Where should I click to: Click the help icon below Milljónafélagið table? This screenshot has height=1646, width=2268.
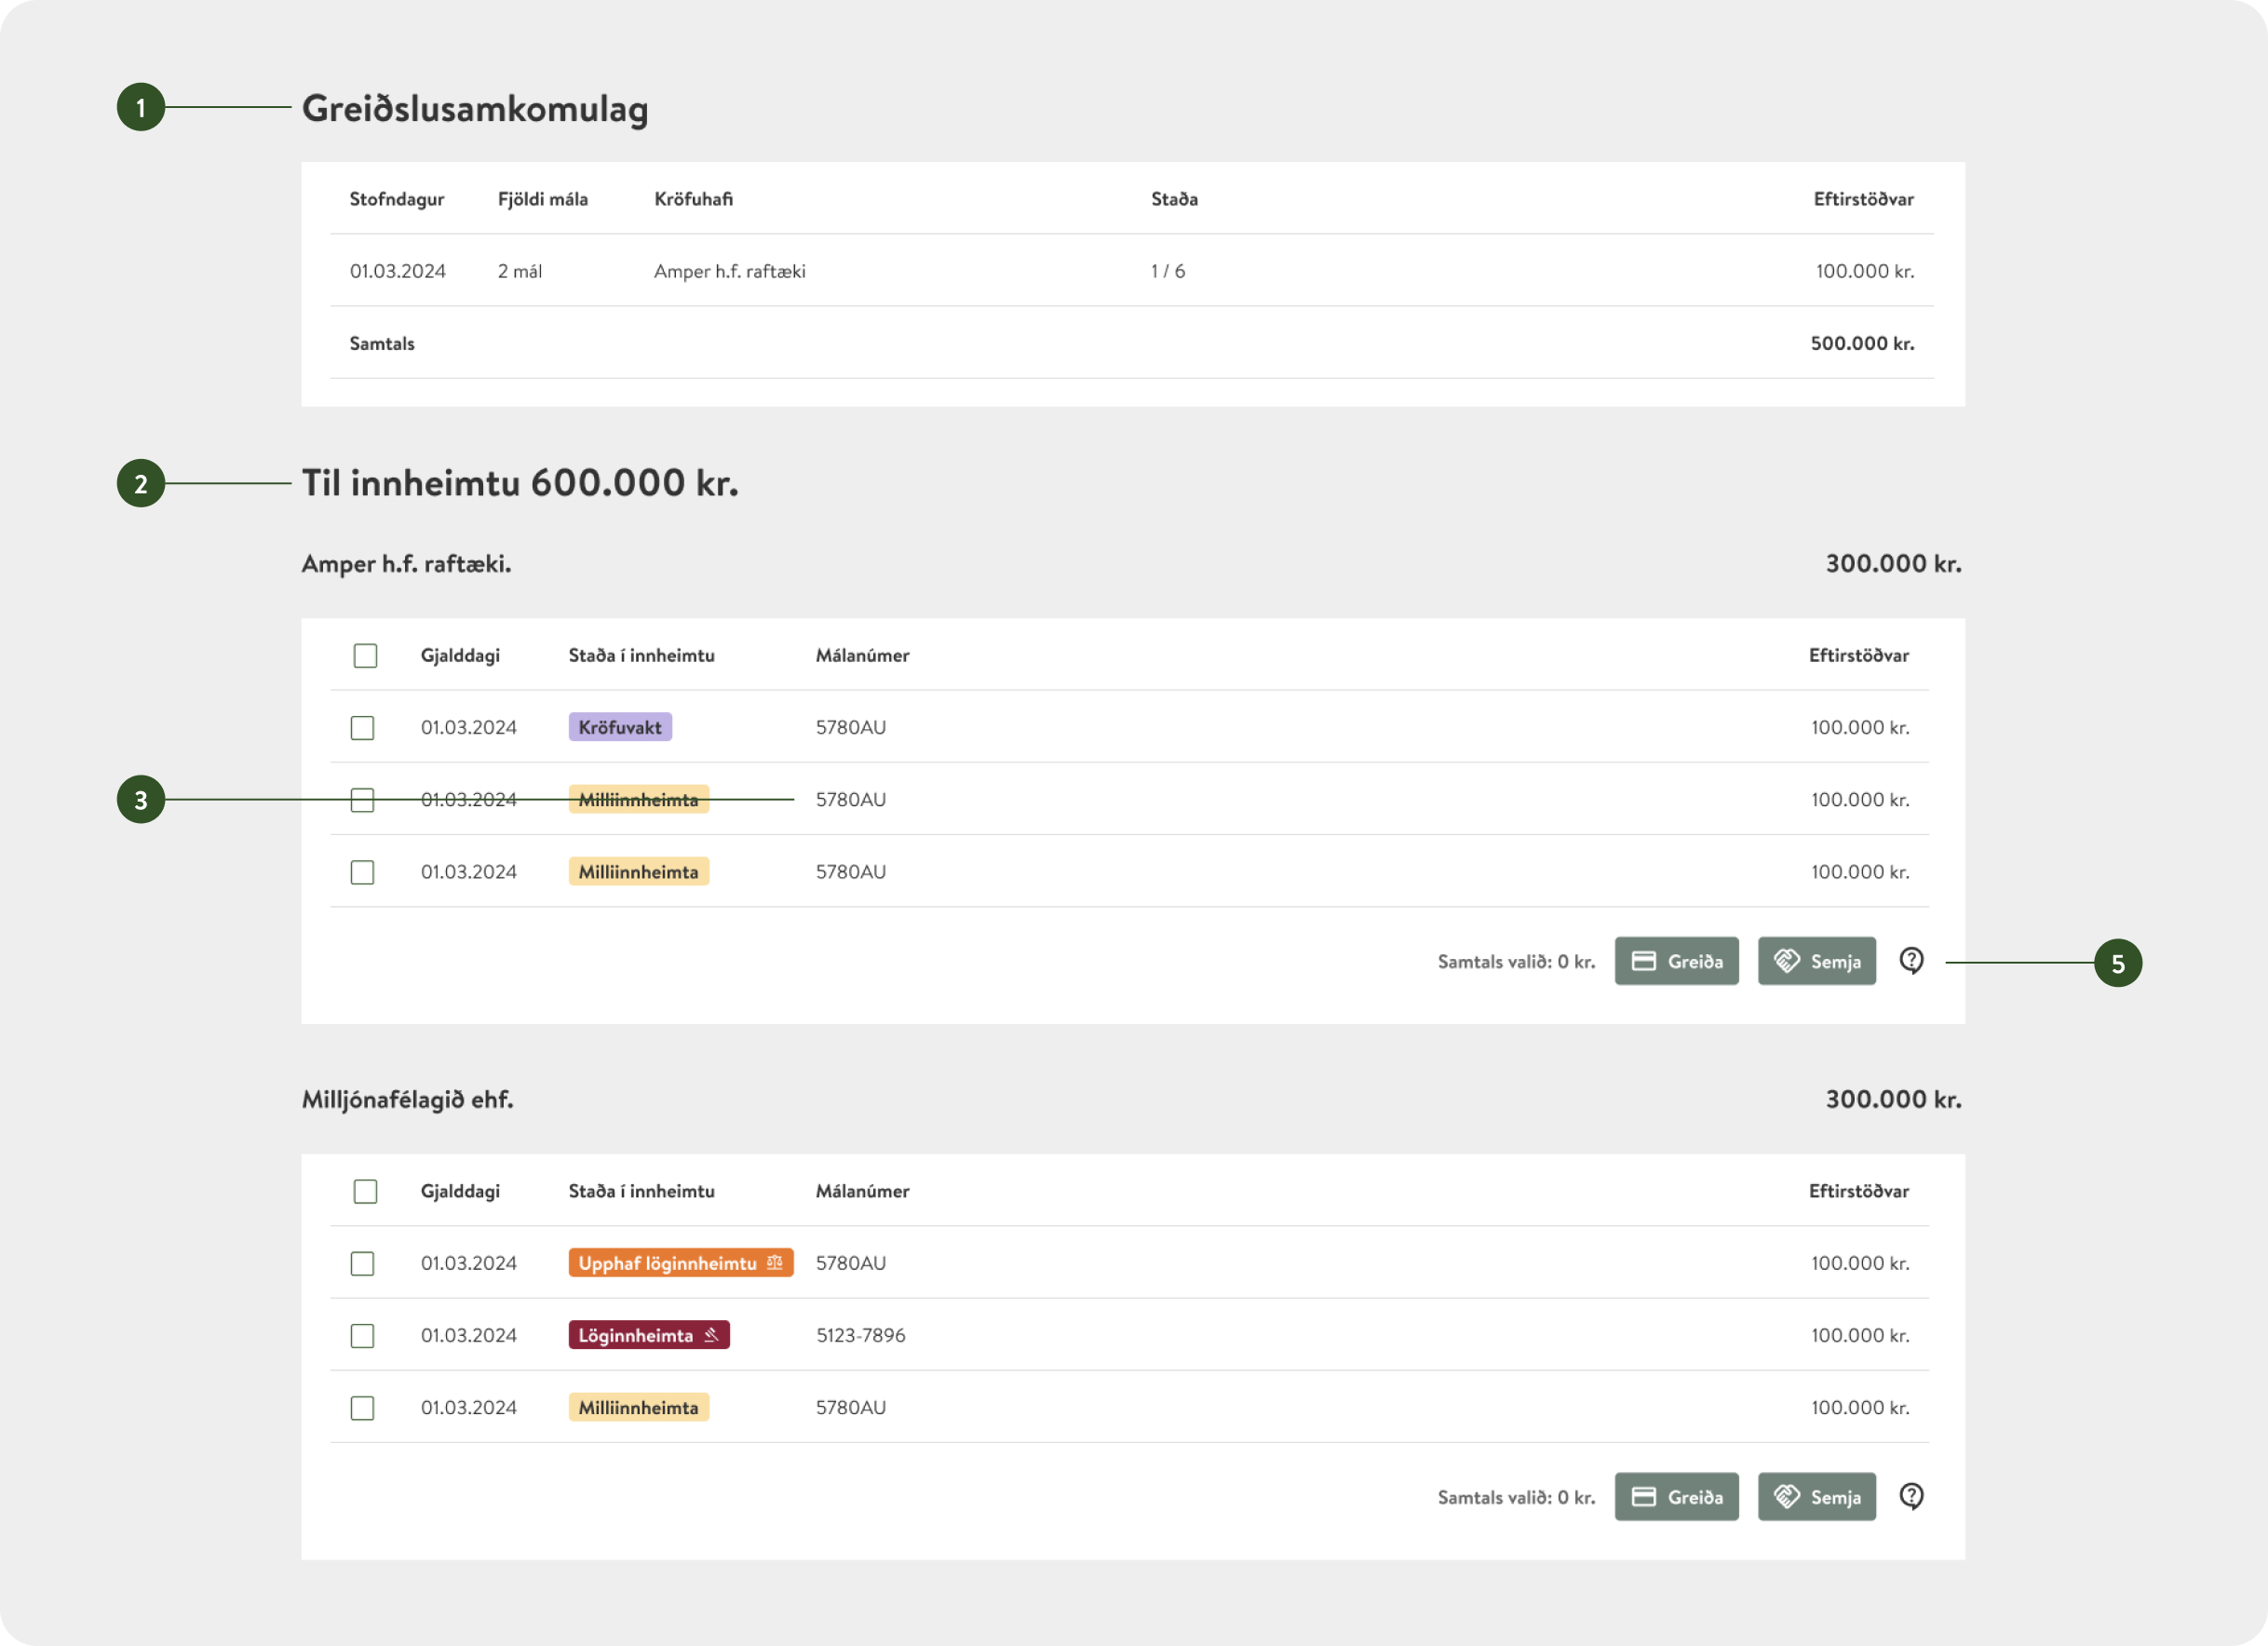point(1913,1497)
